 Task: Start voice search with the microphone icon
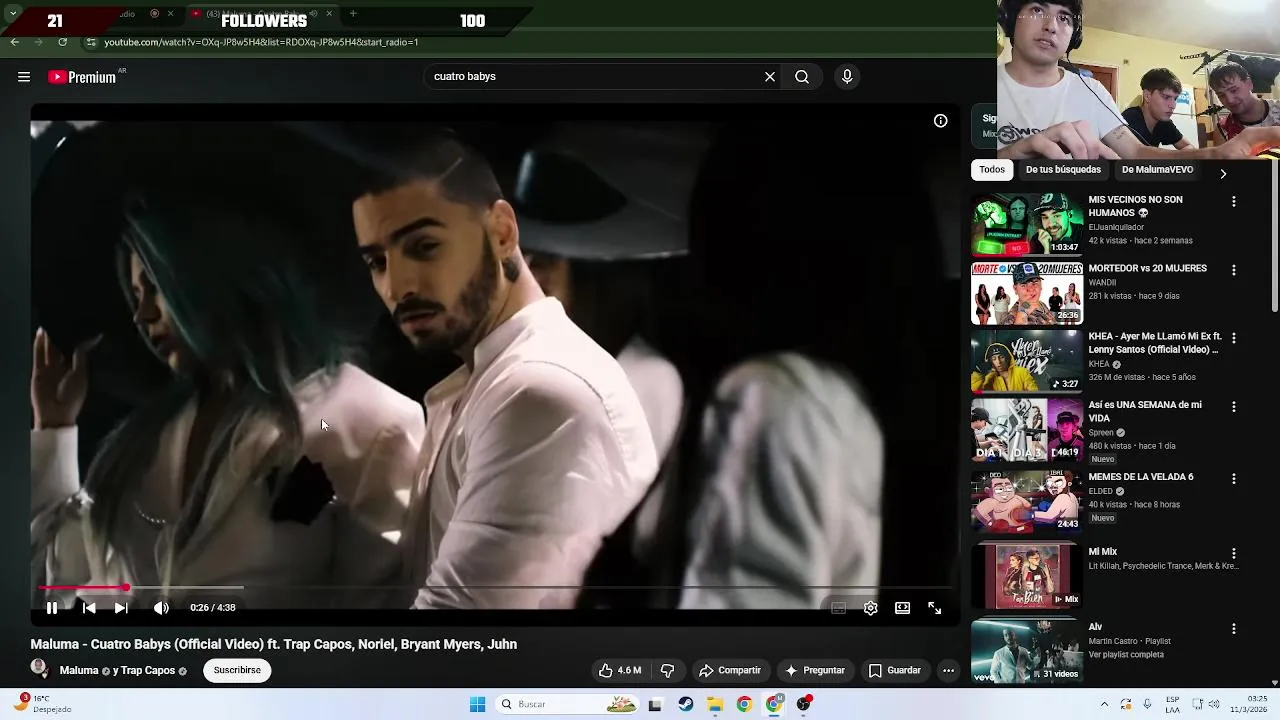(847, 77)
